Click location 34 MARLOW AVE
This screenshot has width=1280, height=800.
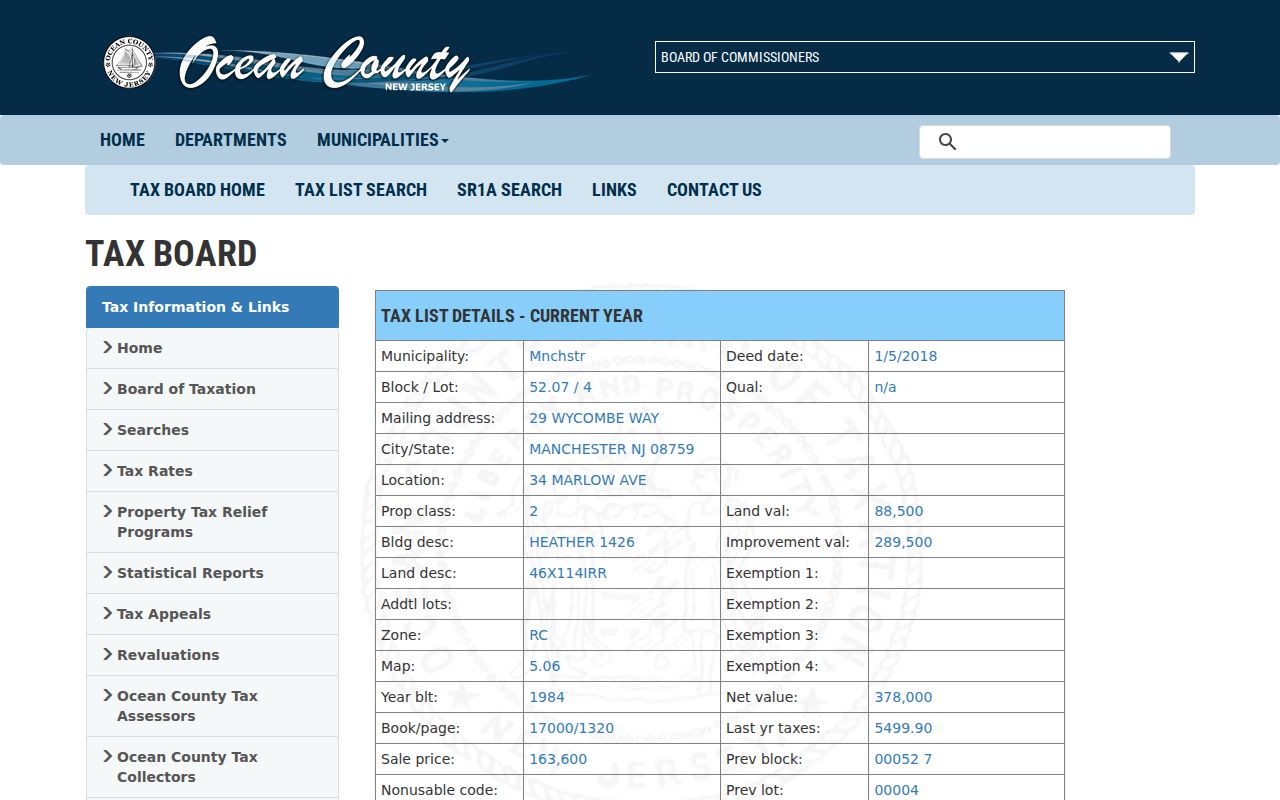click(x=588, y=480)
